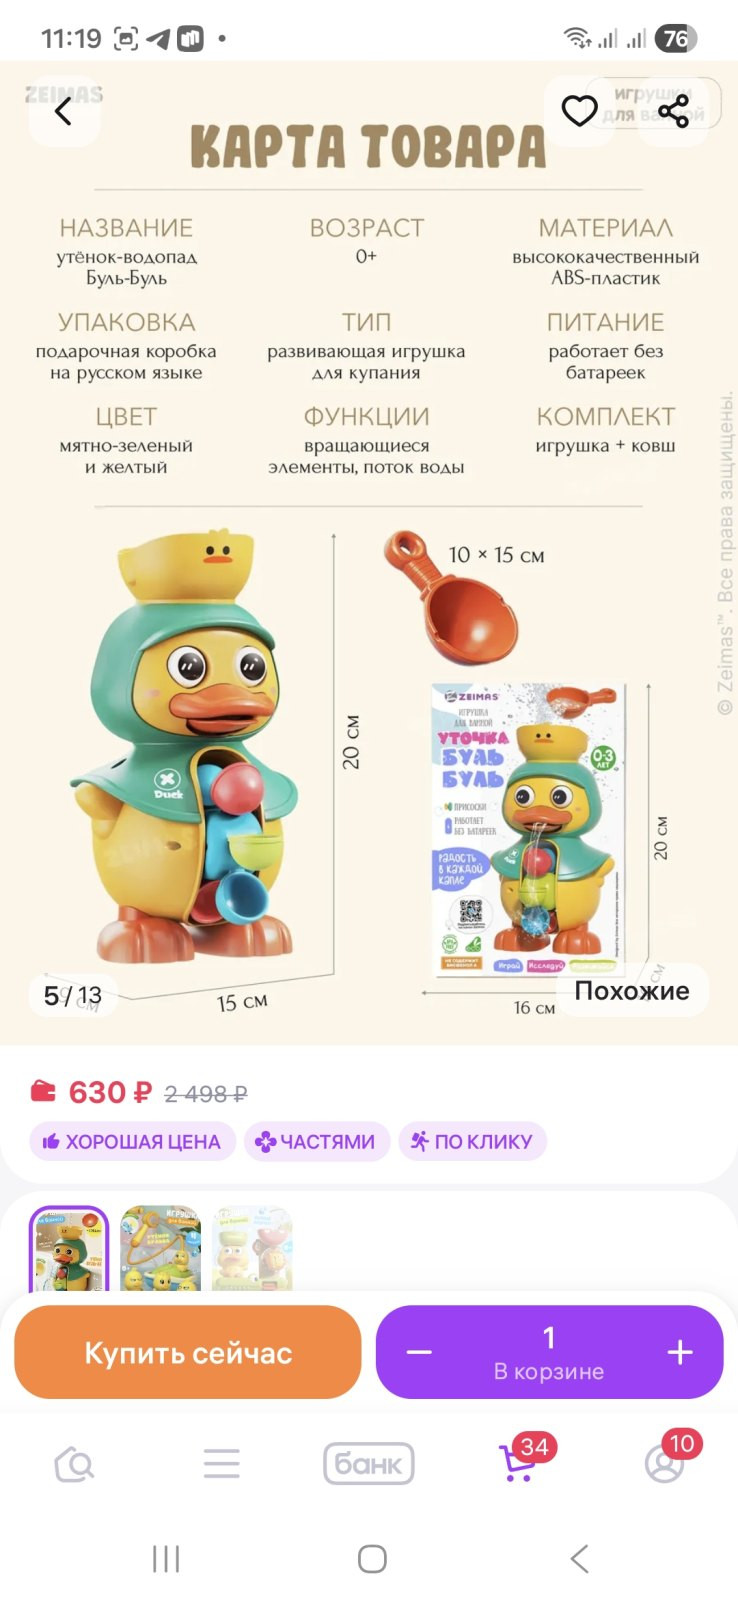Viewport: 738px width, 1600px height.
Task: Open the home search icon in bottom bar
Action: click(74, 1465)
